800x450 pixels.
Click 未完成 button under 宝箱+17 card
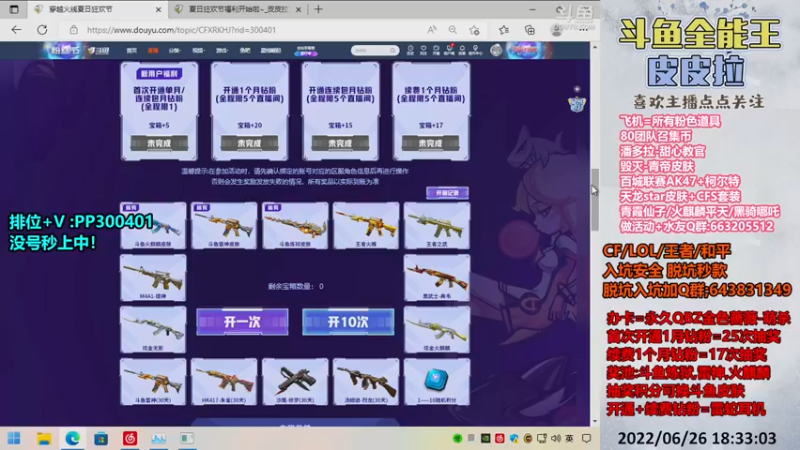click(x=431, y=143)
